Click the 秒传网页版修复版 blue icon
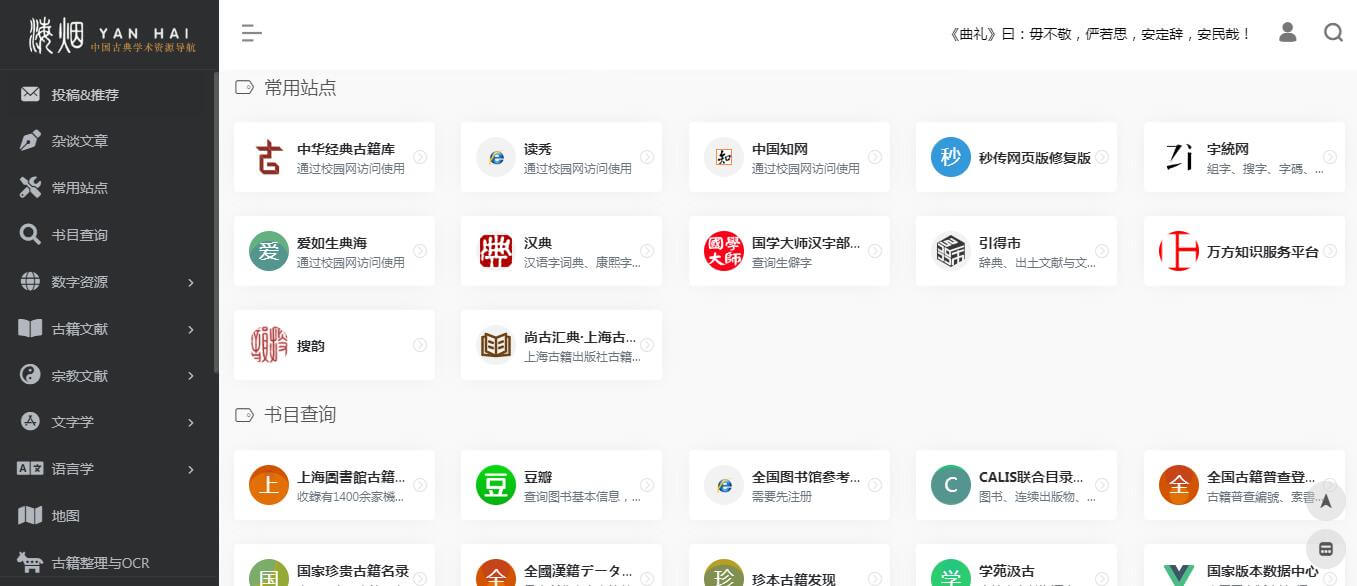Image resolution: width=1357 pixels, height=586 pixels. coord(950,157)
